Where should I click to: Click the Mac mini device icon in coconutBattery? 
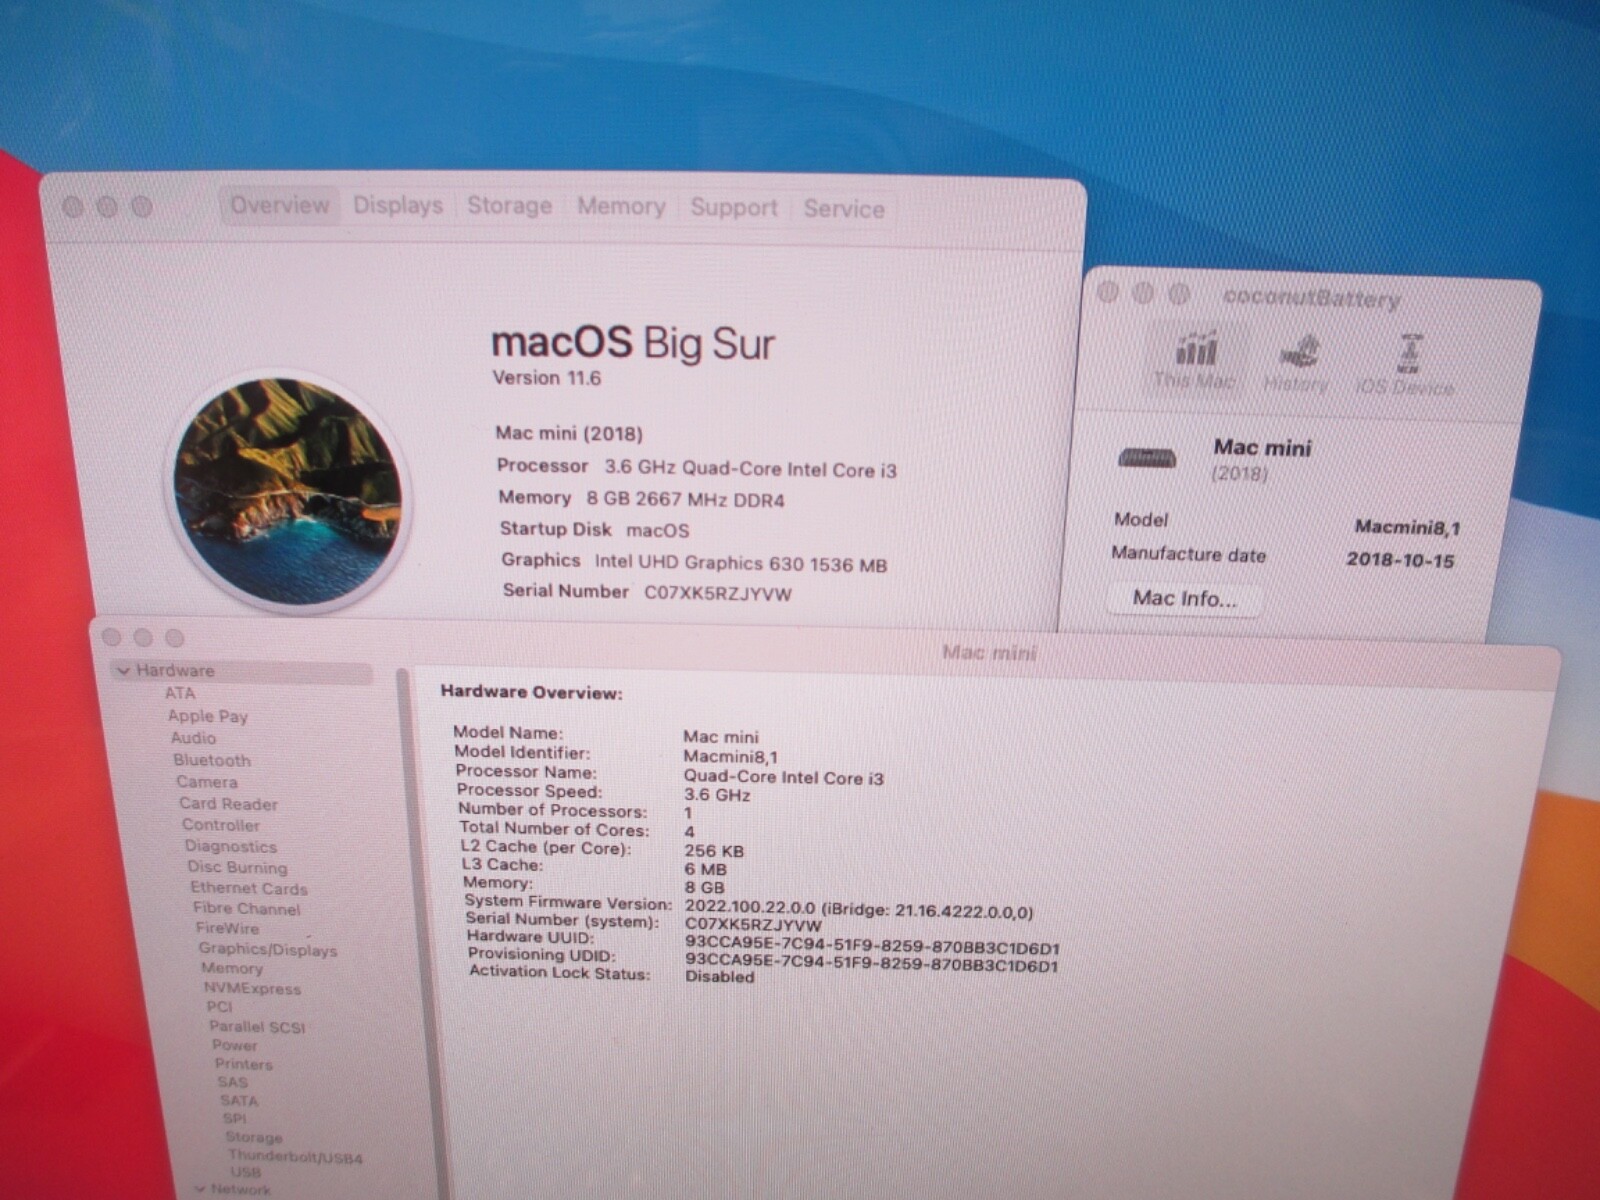click(x=1147, y=458)
